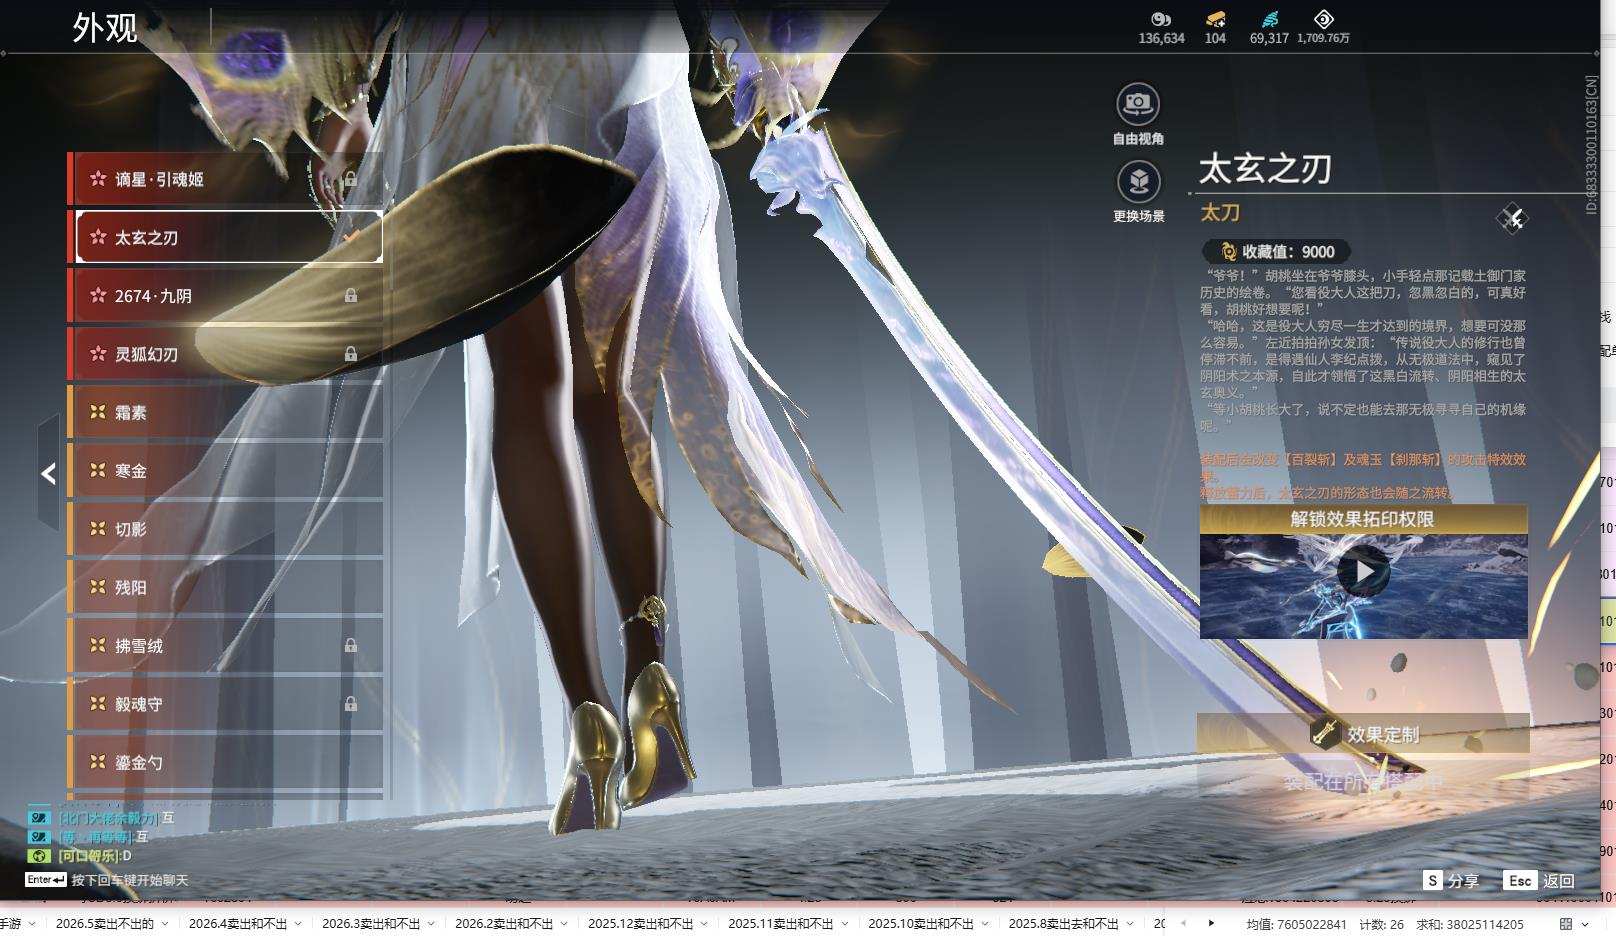Open the dropdown arrow on 2026.2卖出和不出 sheet tab
Screen dimensions: 1616x939
pos(564,924)
